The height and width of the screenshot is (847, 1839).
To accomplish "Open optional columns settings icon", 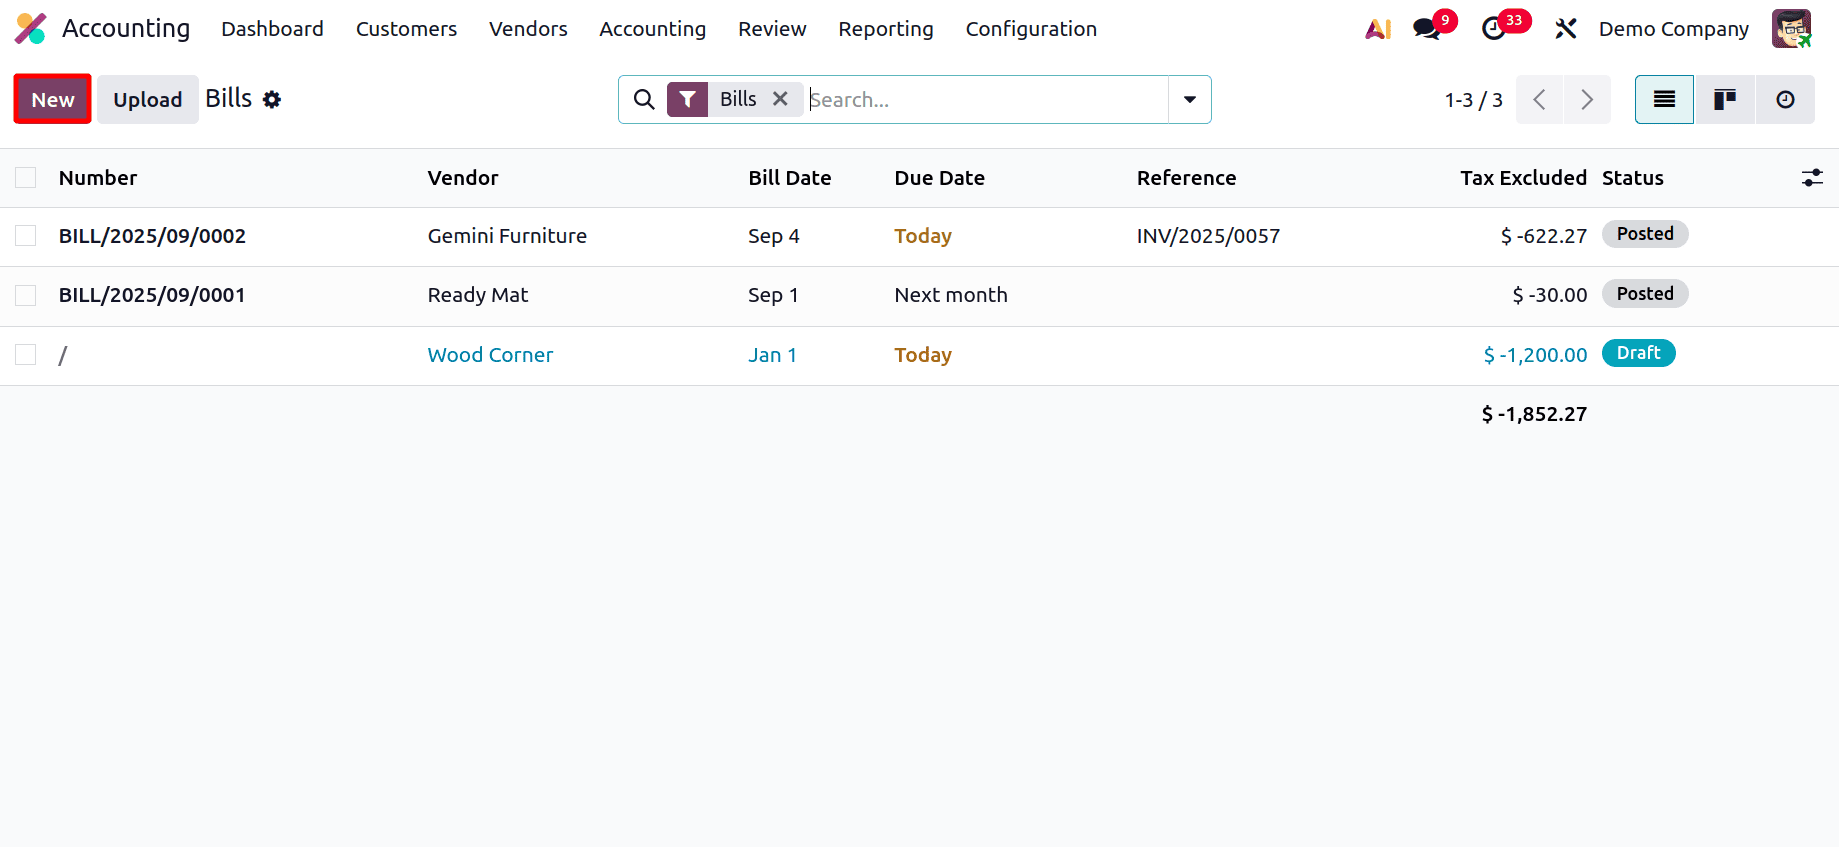I will pos(1812,178).
